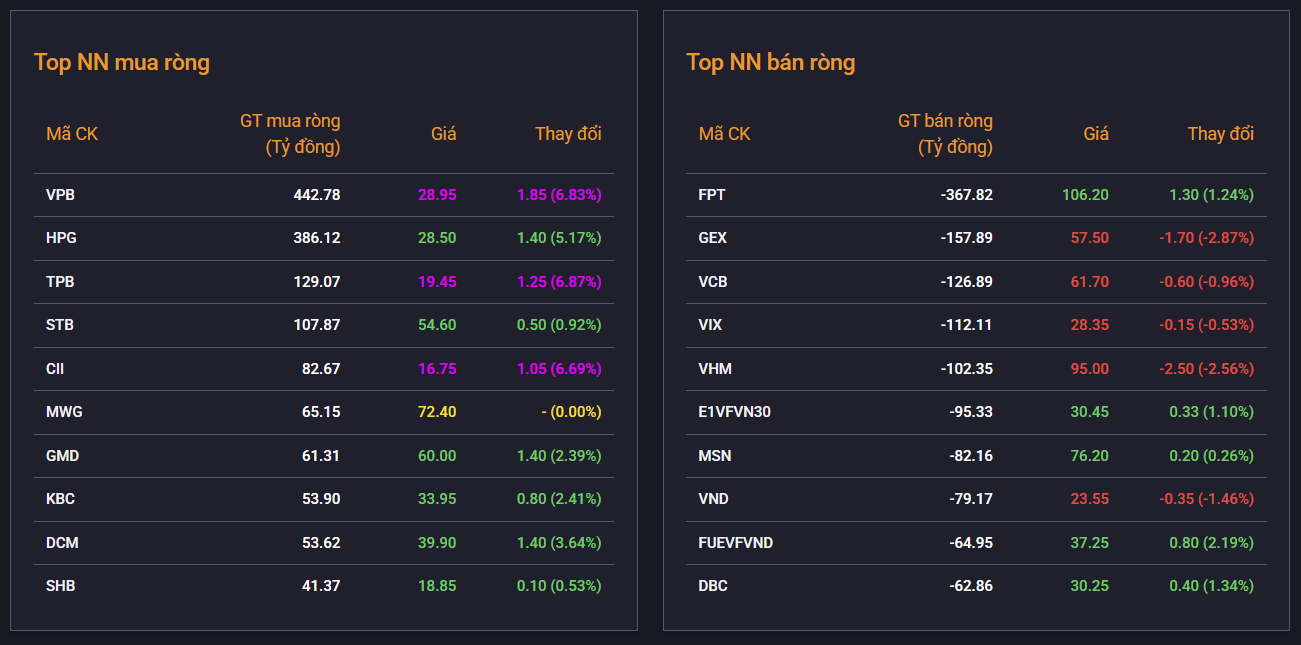The height and width of the screenshot is (645, 1301).
Task: Click VPB net buy value 442.78
Action: click(x=317, y=195)
